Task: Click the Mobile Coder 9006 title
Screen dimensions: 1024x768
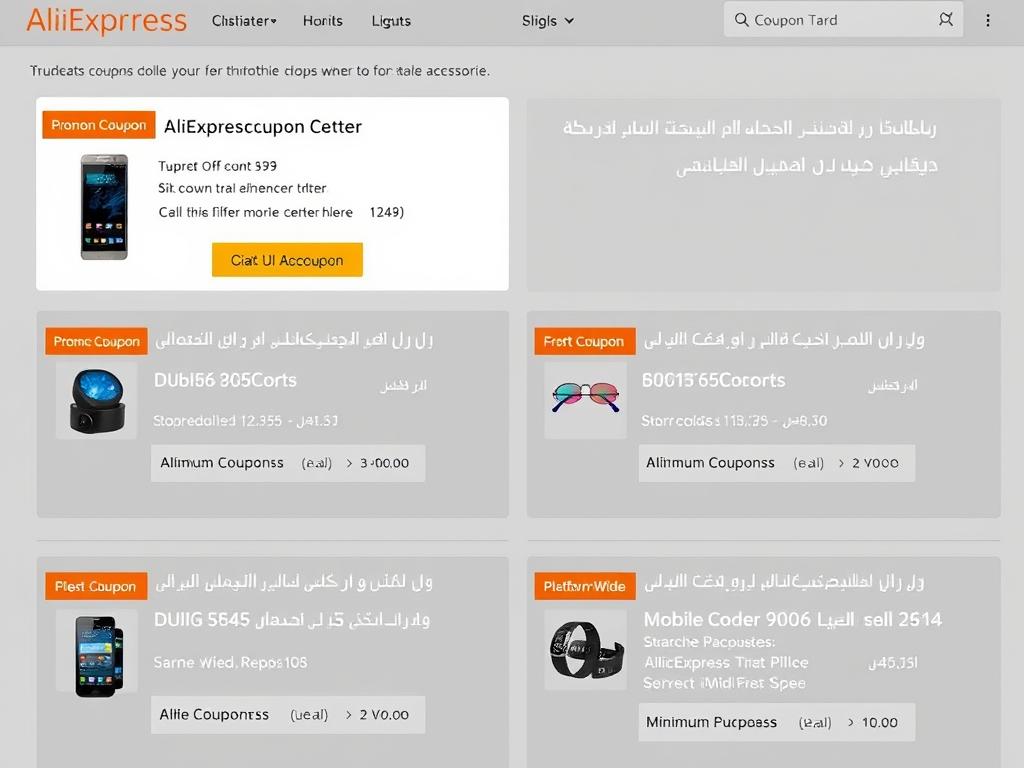Action: coord(727,619)
